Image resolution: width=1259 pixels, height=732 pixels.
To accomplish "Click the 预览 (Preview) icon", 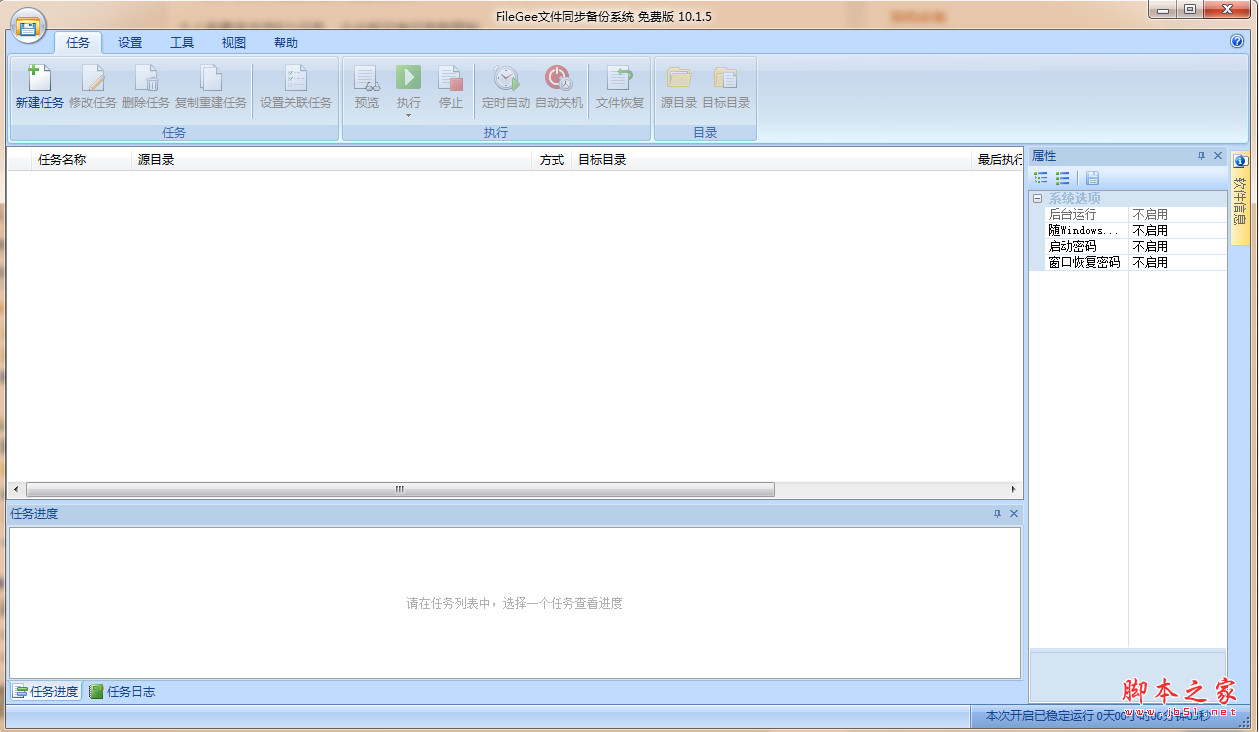I will point(367,79).
